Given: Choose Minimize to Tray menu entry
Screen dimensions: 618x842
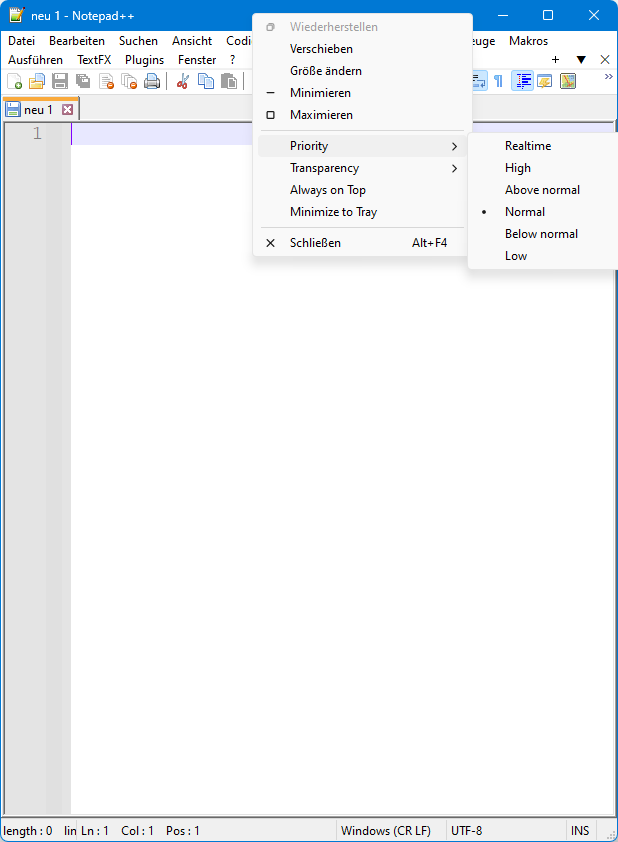Looking at the screenshot, I should [x=362, y=212].
